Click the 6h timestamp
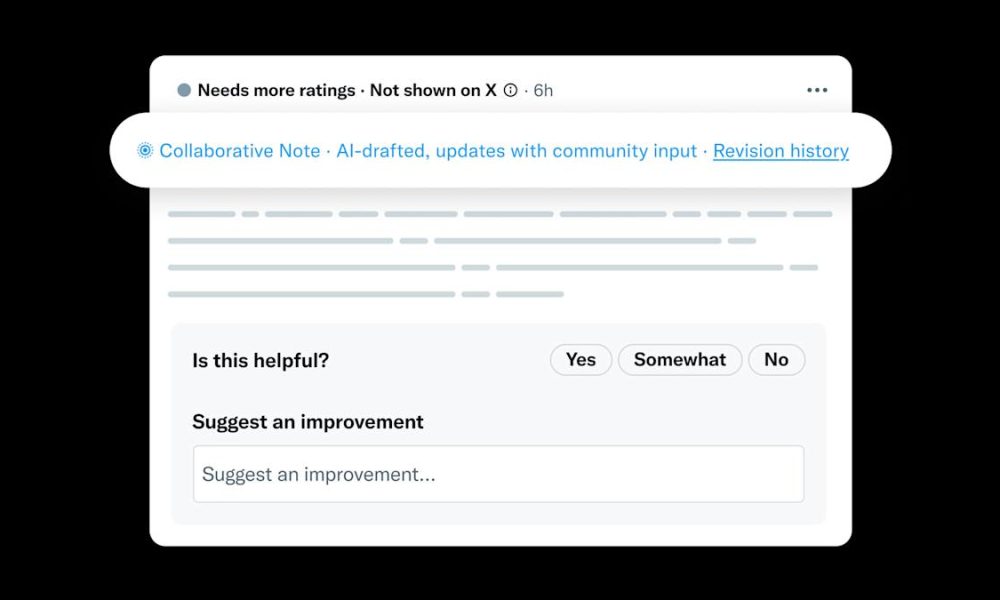This screenshot has width=1000, height=600. coord(543,90)
